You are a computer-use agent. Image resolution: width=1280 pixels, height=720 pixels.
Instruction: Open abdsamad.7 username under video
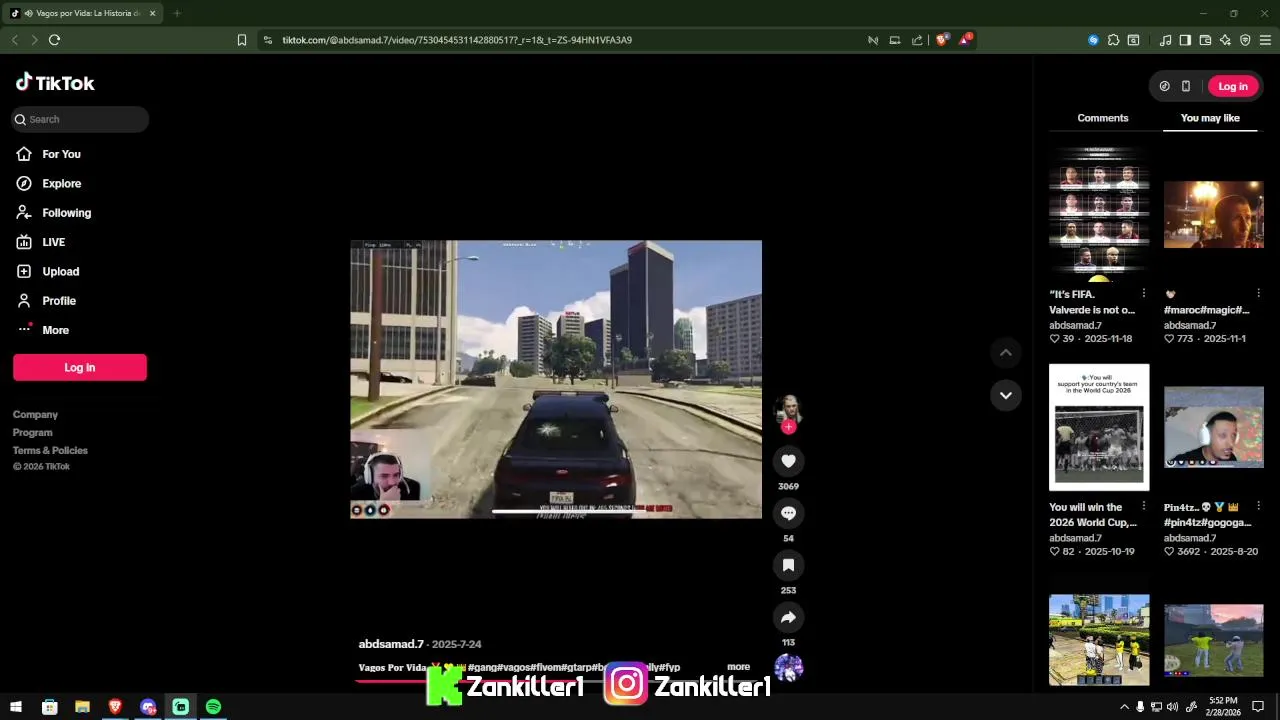click(391, 644)
